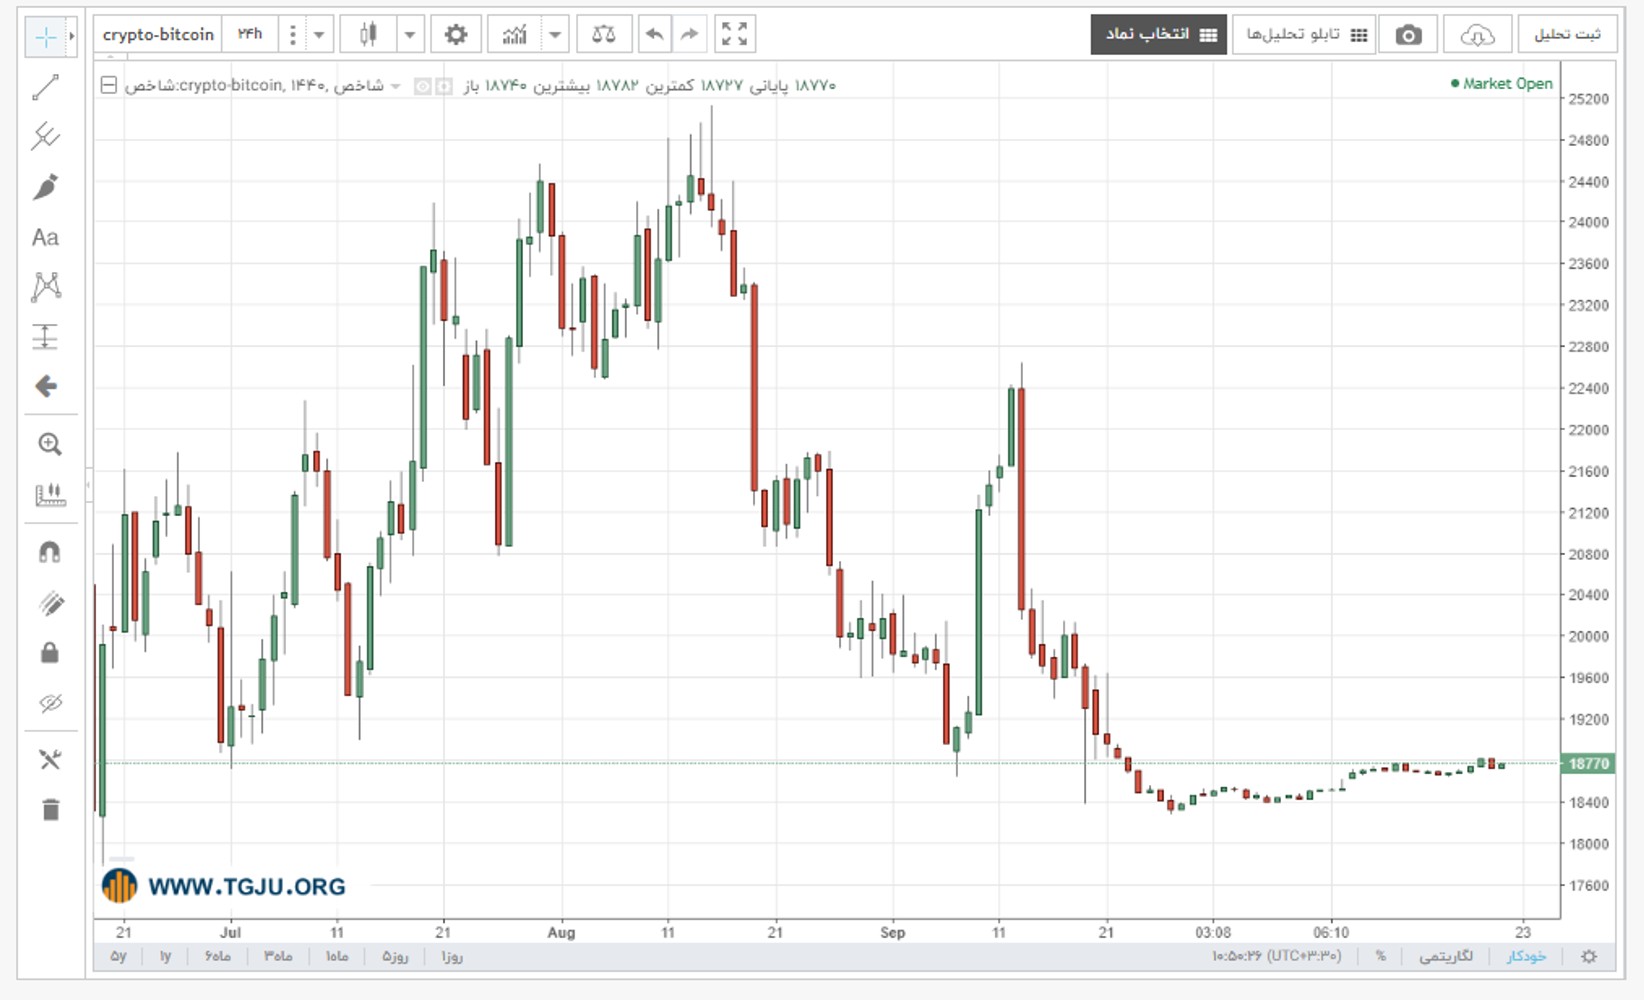Toggle lock all drawing tools

(x=49, y=653)
